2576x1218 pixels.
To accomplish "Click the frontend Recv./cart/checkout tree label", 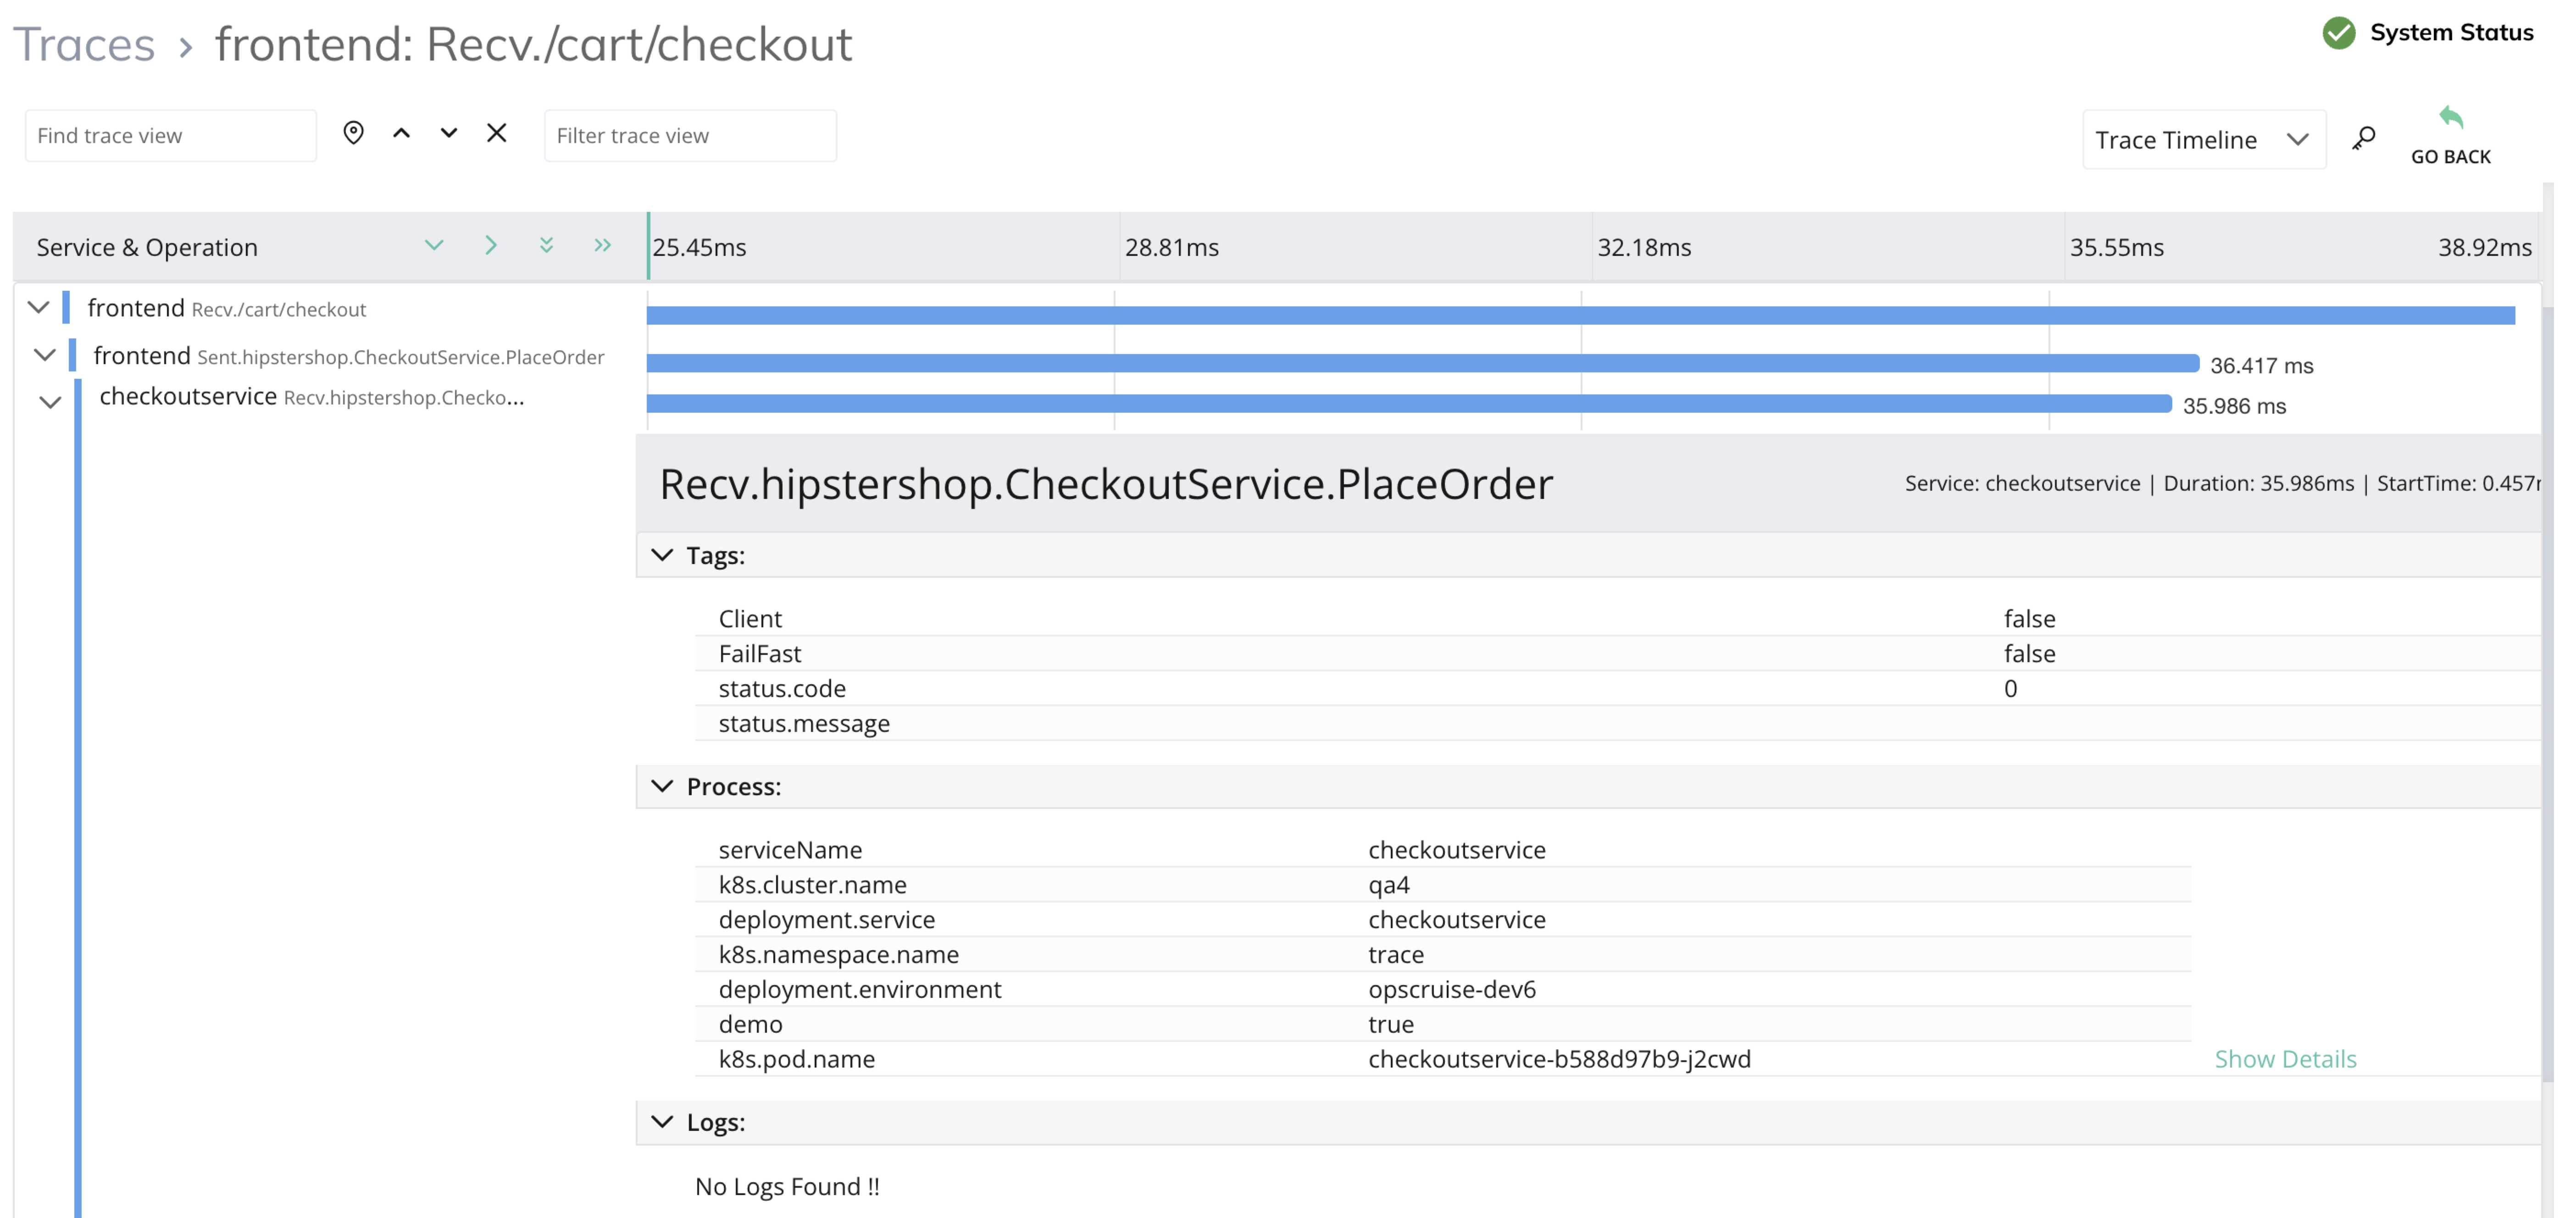I will [x=226, y=308].
